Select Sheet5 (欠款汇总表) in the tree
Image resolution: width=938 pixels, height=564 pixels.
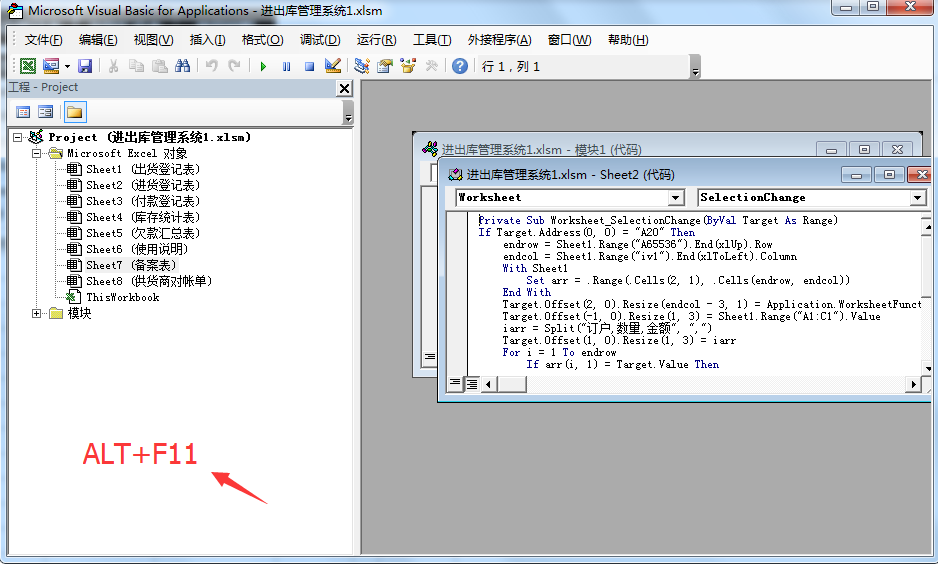[x=133, y=233]
